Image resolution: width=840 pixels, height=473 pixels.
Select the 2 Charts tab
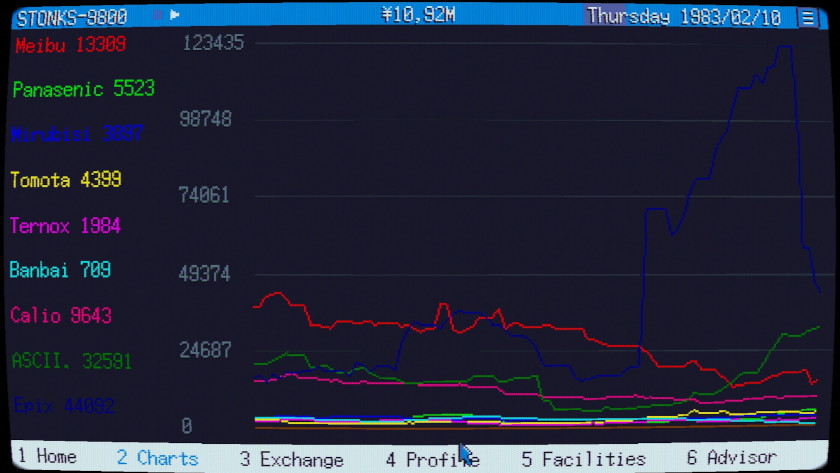point(158,458)
